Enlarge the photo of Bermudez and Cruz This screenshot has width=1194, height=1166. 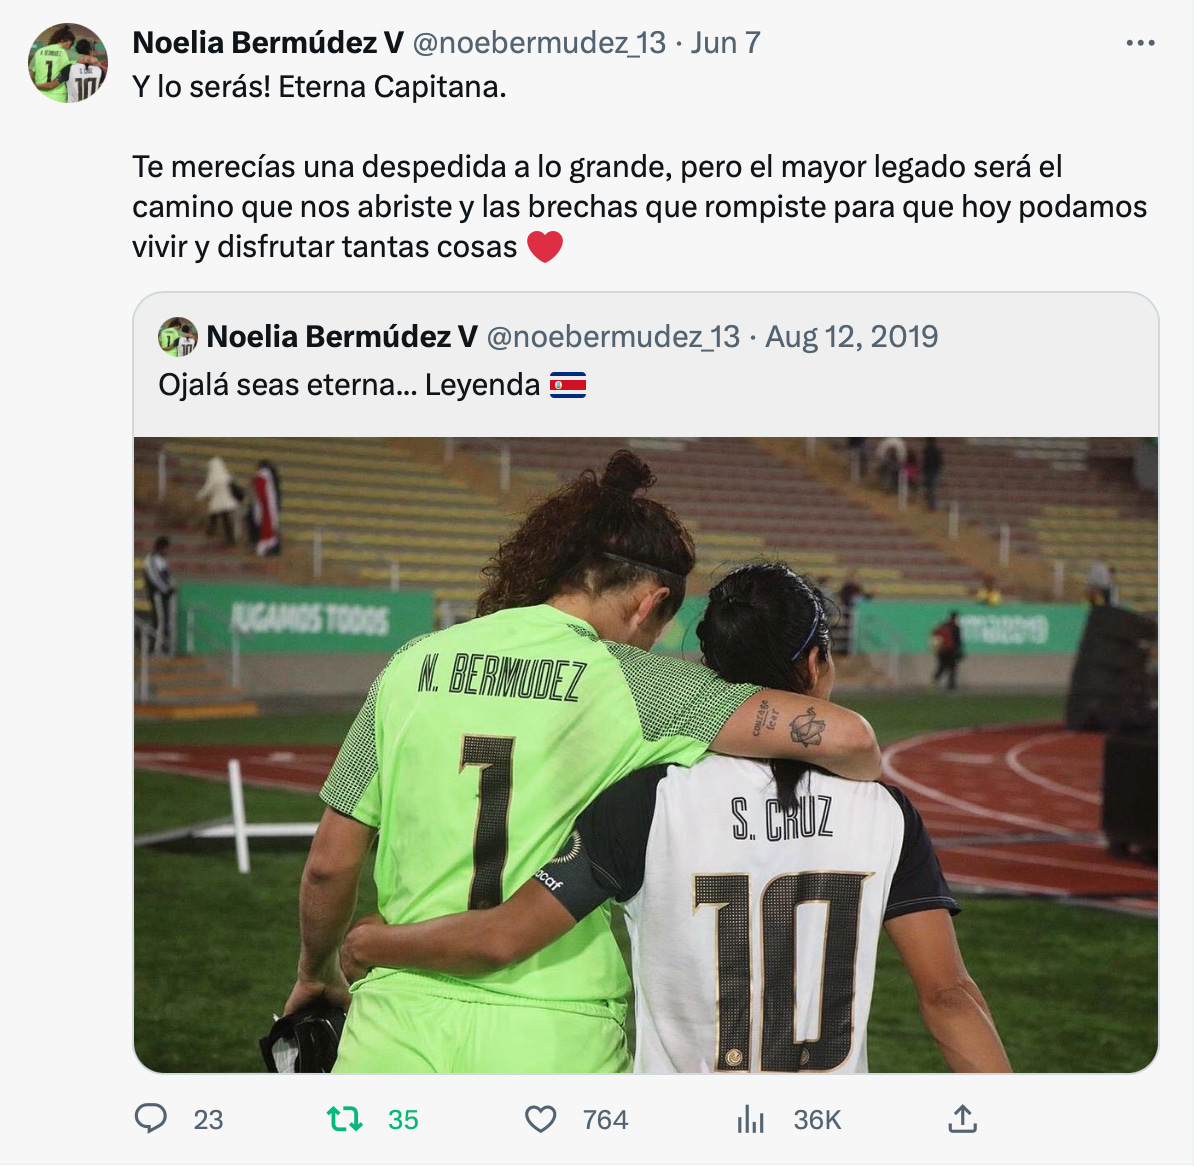(646, 755)
